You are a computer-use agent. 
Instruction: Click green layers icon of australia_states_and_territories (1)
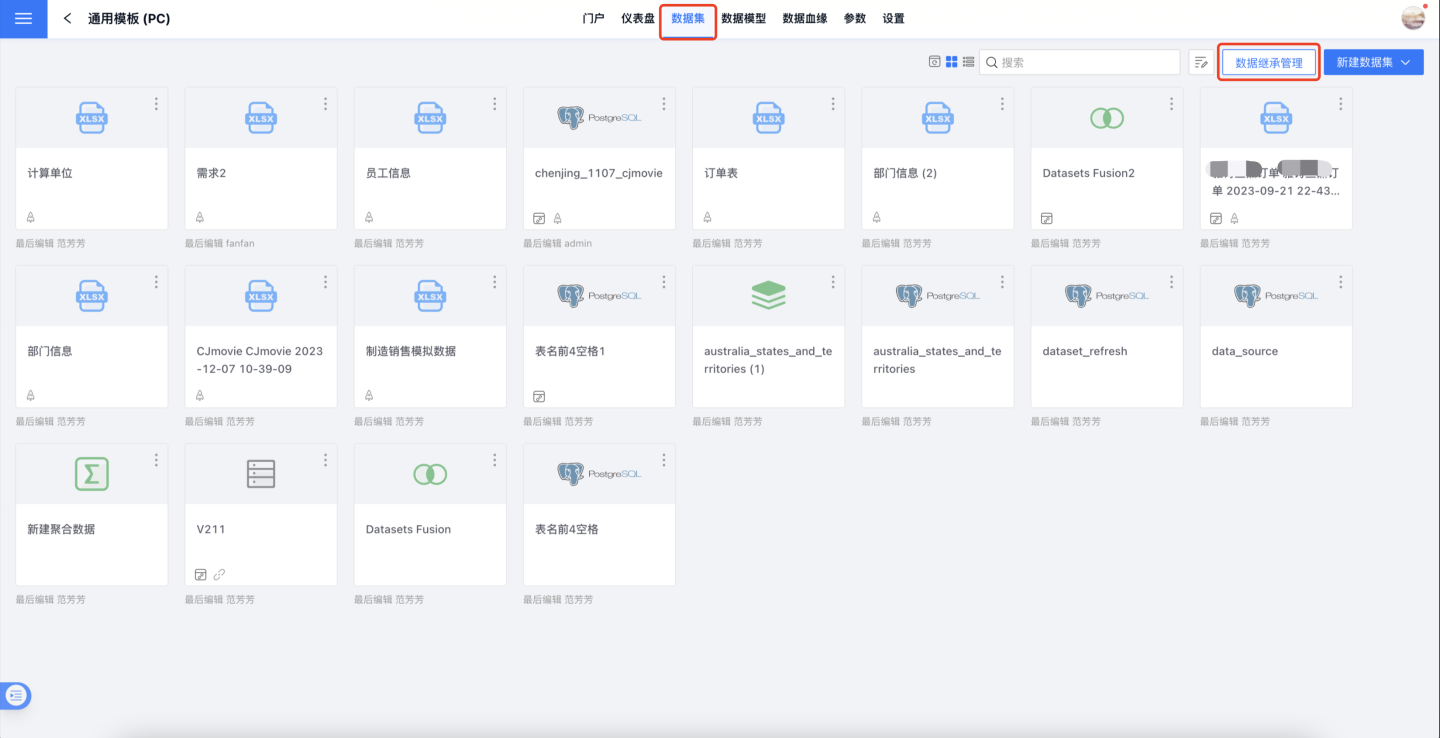click(768, 295)
